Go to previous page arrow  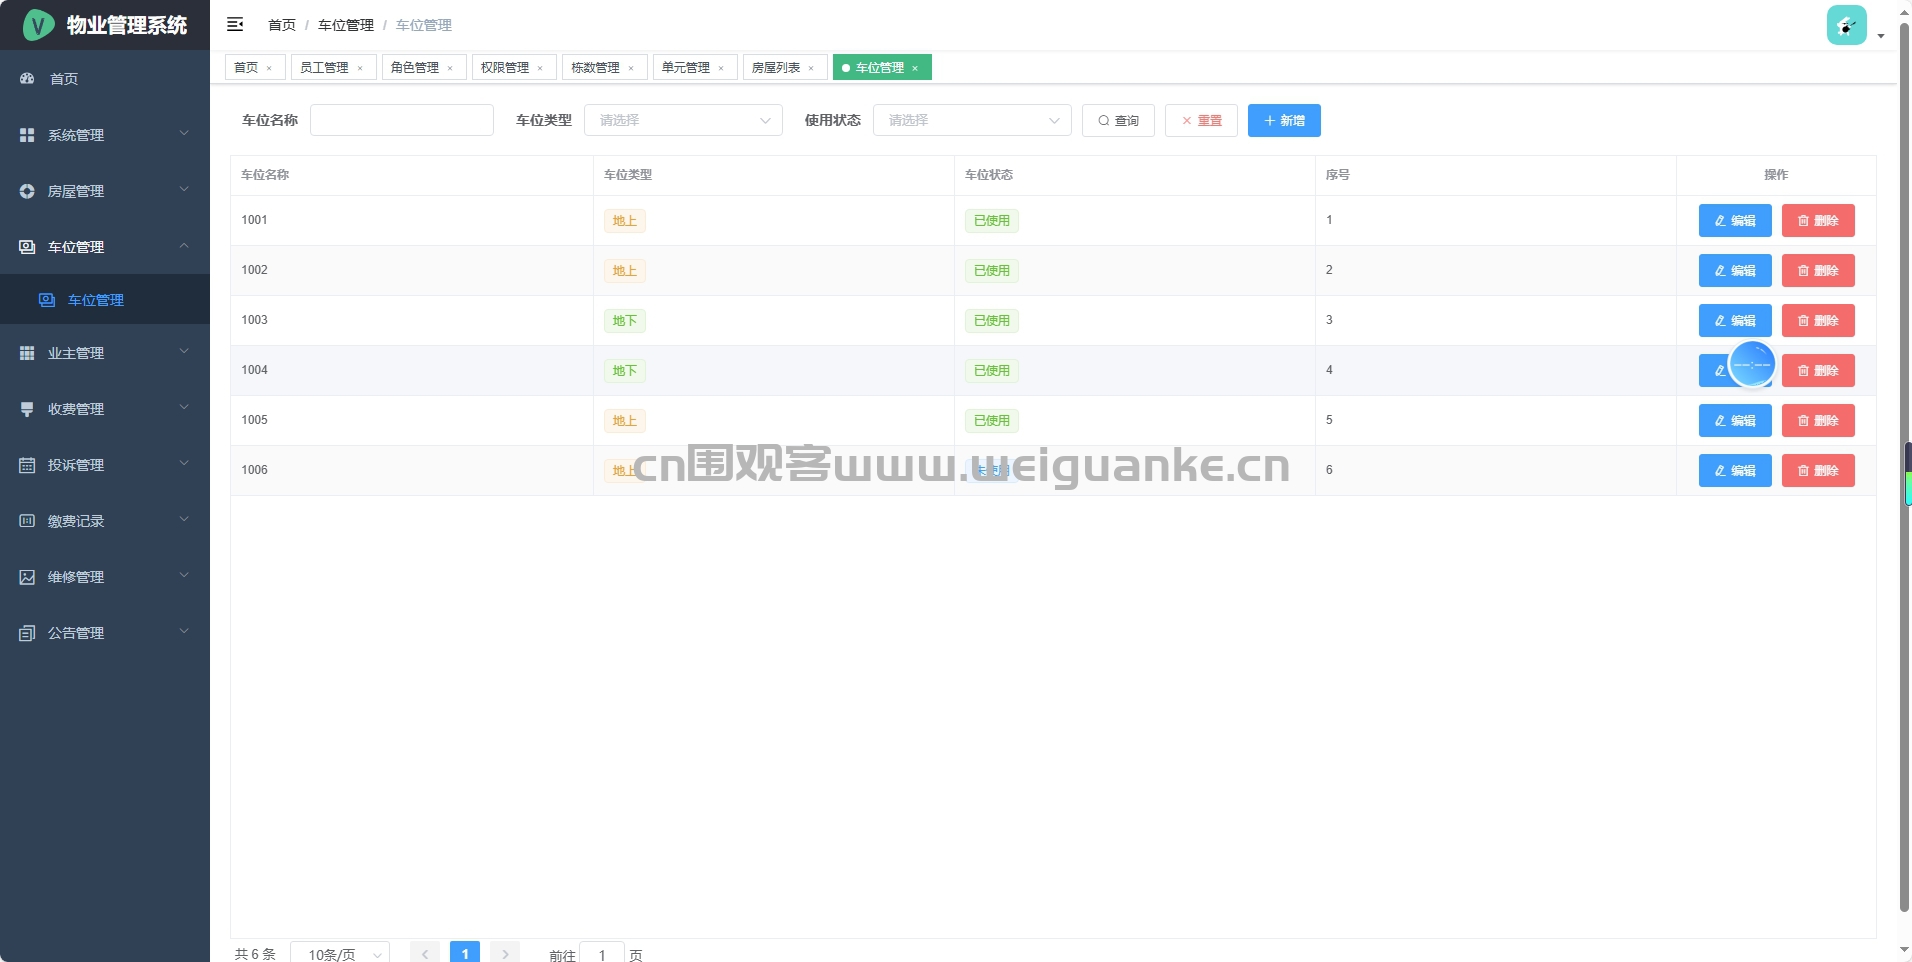click(425, 954)
